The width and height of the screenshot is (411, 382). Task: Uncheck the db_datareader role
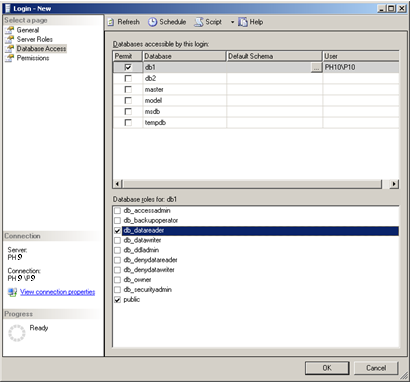point(117,231)
